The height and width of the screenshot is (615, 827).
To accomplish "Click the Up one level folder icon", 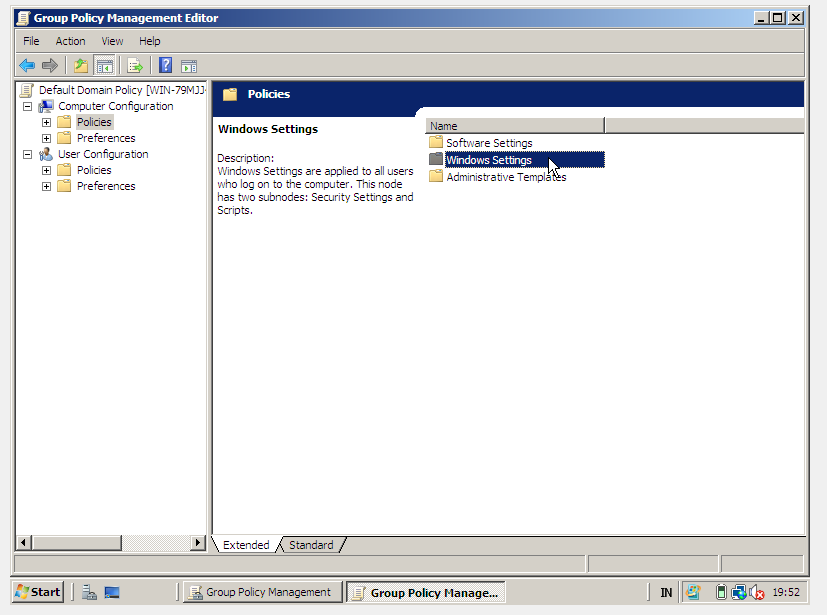I will 81,66.
